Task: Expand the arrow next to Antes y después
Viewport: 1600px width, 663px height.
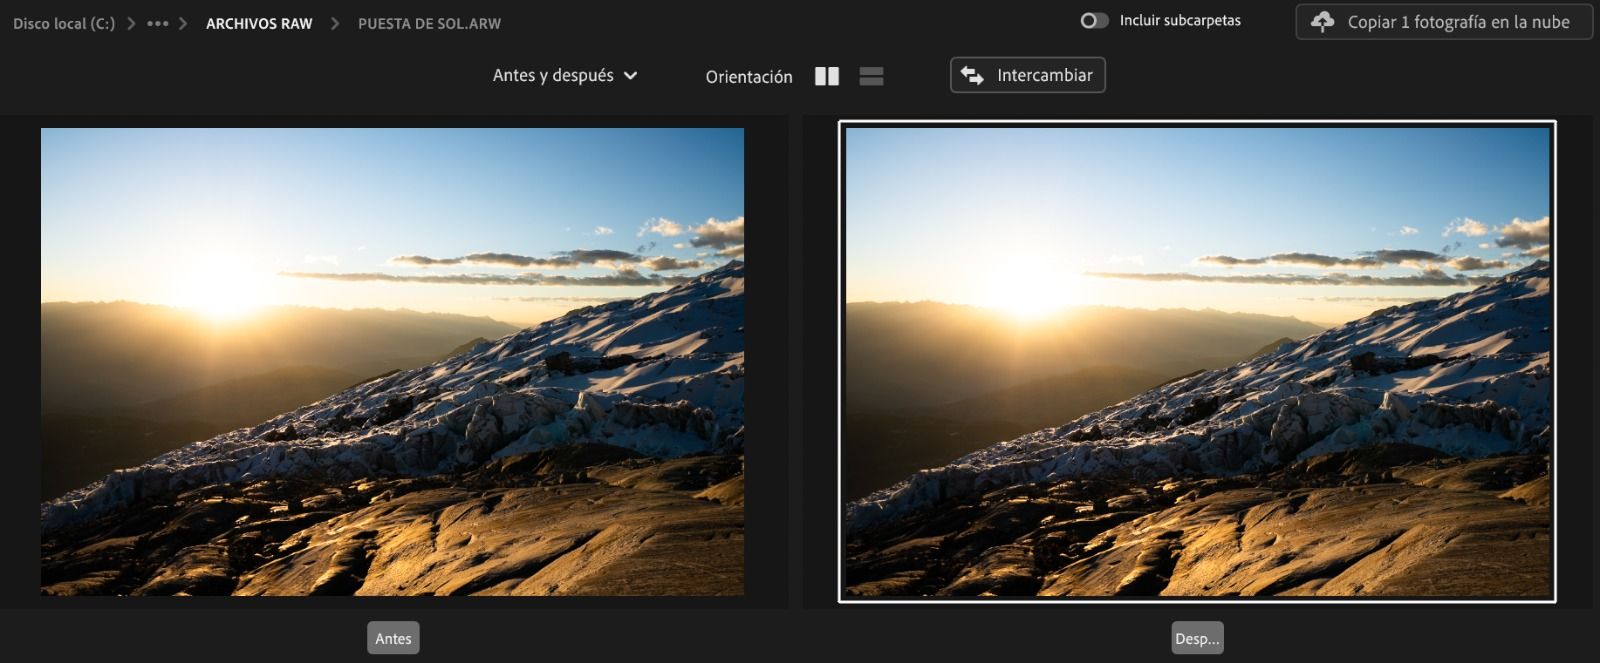Action: click(x=630, y=76)
